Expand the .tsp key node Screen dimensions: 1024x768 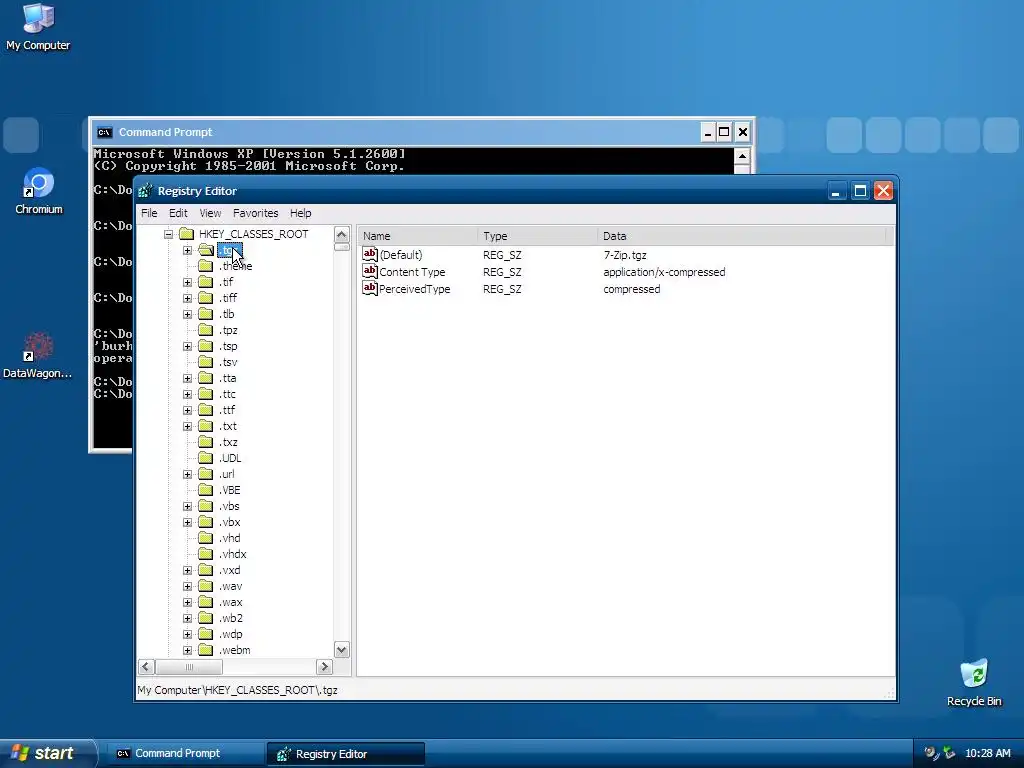(187, 346)
